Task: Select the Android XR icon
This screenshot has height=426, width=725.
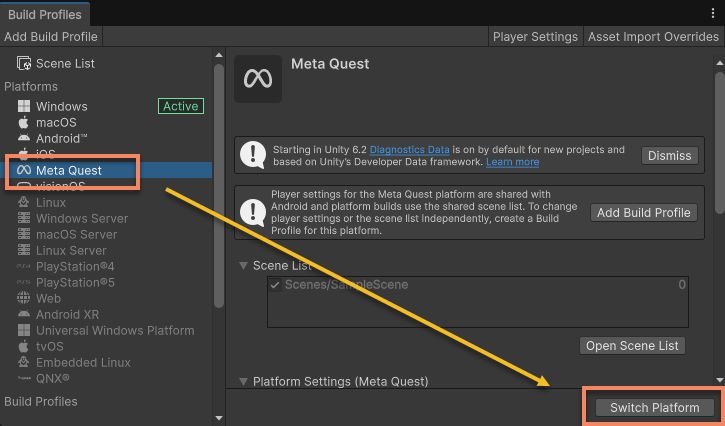Action: click(24, 314)
